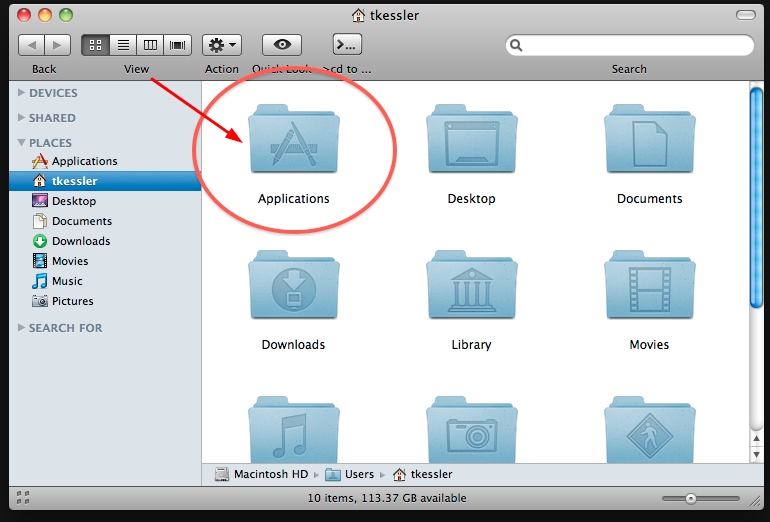The image size is (770, 522).
Task: Select Music in the sidebar
Action: (x=105, y=281)
